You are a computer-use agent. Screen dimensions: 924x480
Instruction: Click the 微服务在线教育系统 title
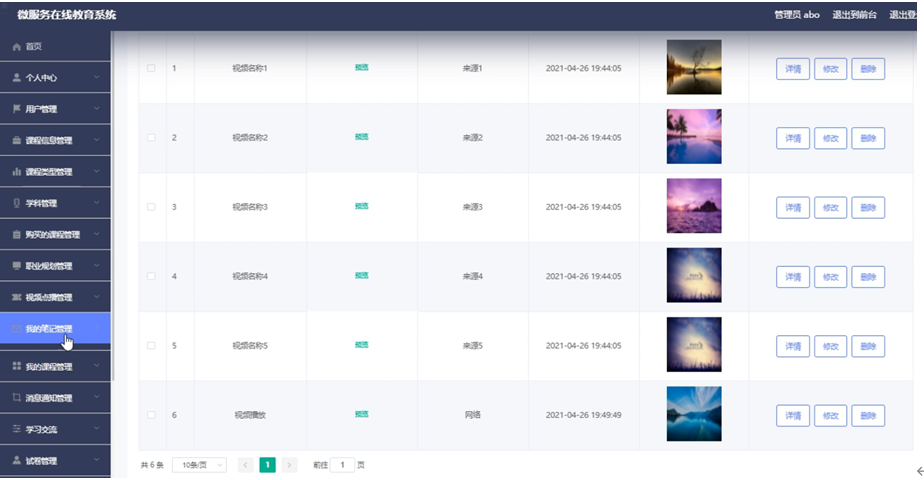(x=67, y=15)
